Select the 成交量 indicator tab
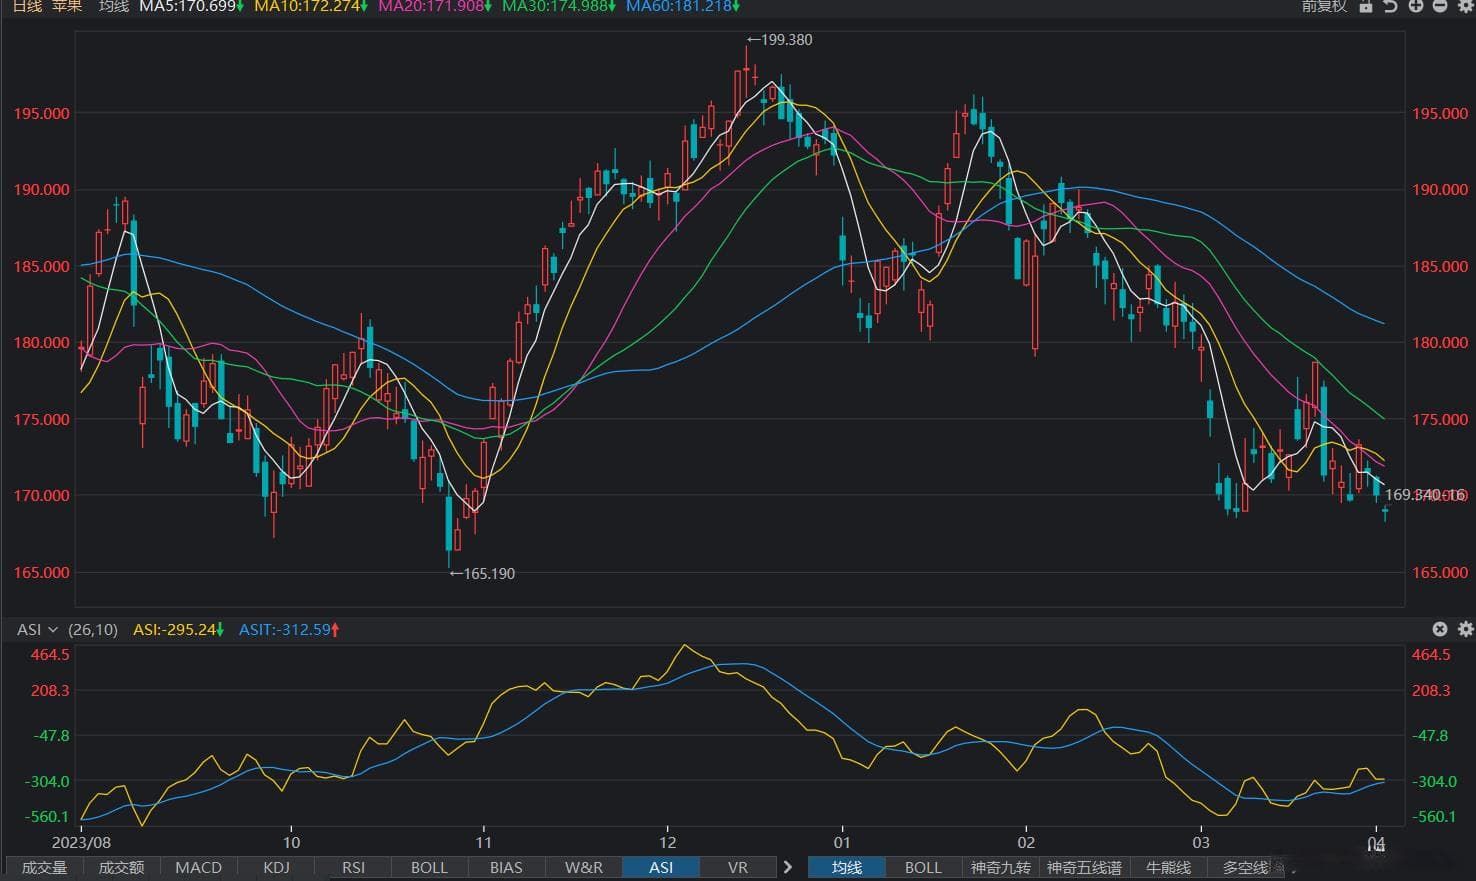 tap(44, 867)
